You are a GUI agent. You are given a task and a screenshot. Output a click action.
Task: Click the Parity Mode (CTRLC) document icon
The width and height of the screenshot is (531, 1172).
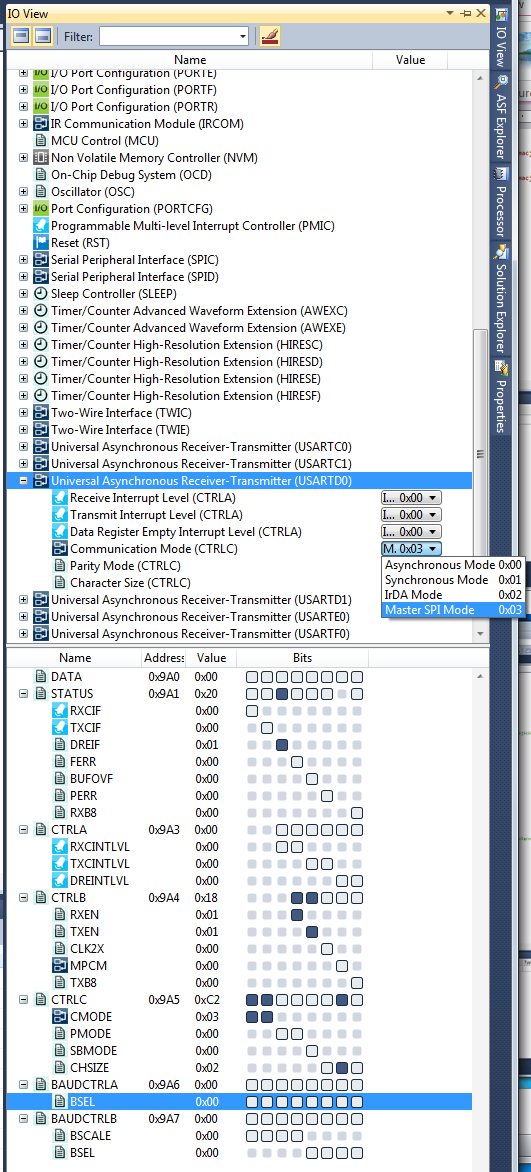[60, 566]
